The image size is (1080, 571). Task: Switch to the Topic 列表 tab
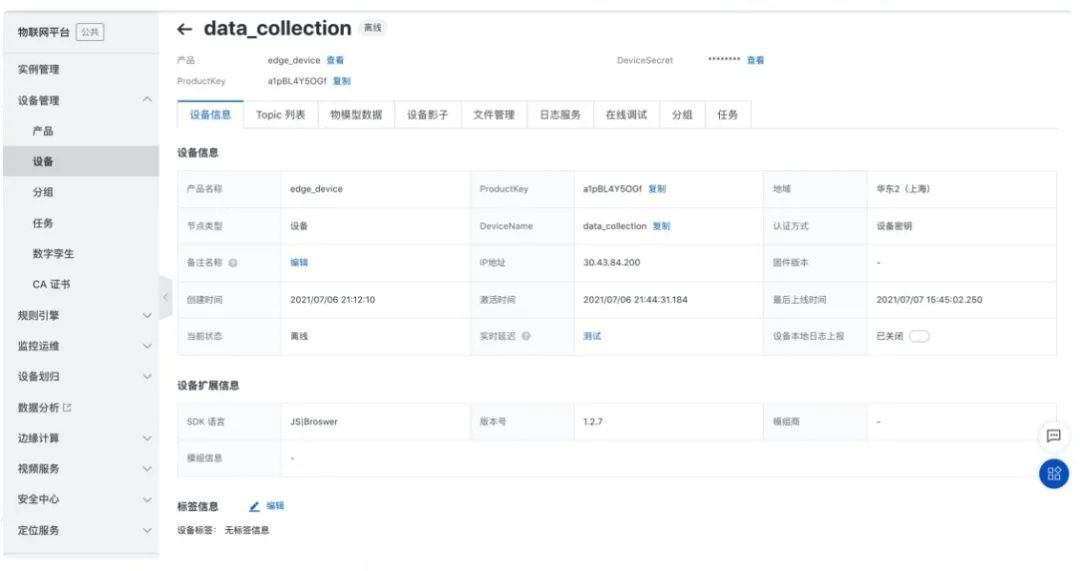tap(280, 115)
